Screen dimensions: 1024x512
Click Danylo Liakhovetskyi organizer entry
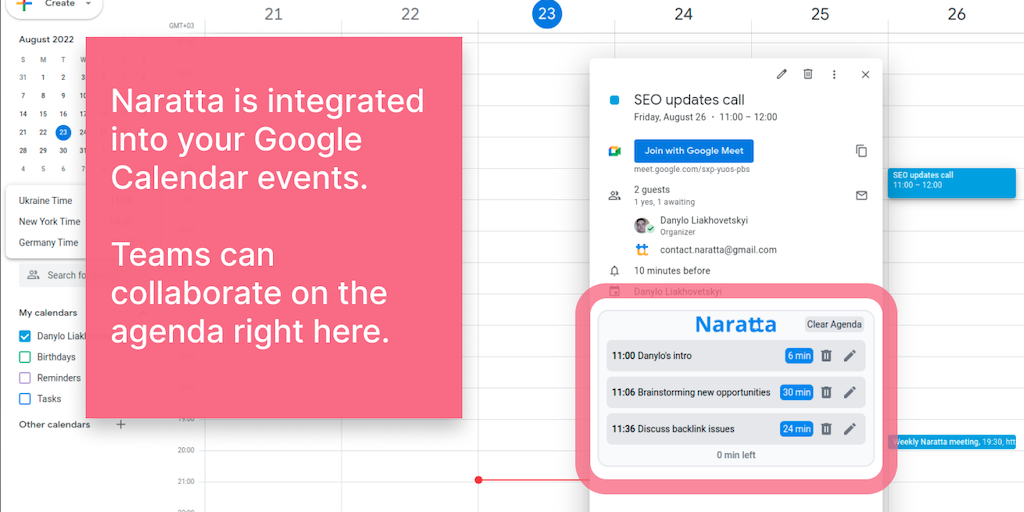pos(703,225)
